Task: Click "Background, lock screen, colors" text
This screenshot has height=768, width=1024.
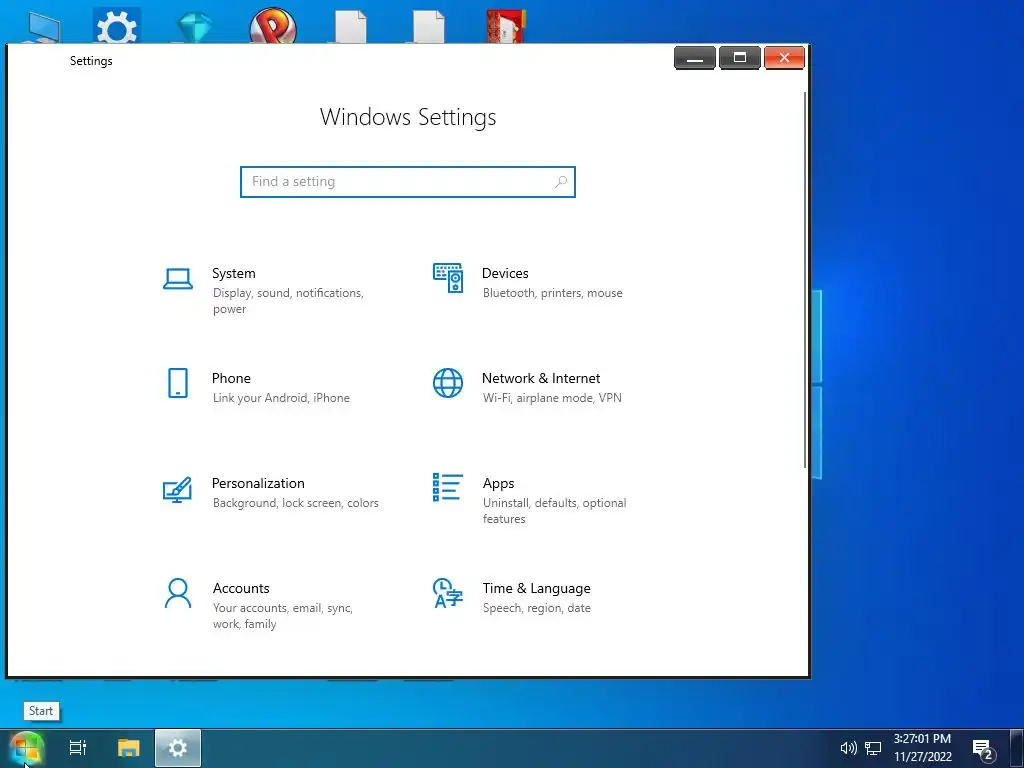Action: click(x=295, y=503)
